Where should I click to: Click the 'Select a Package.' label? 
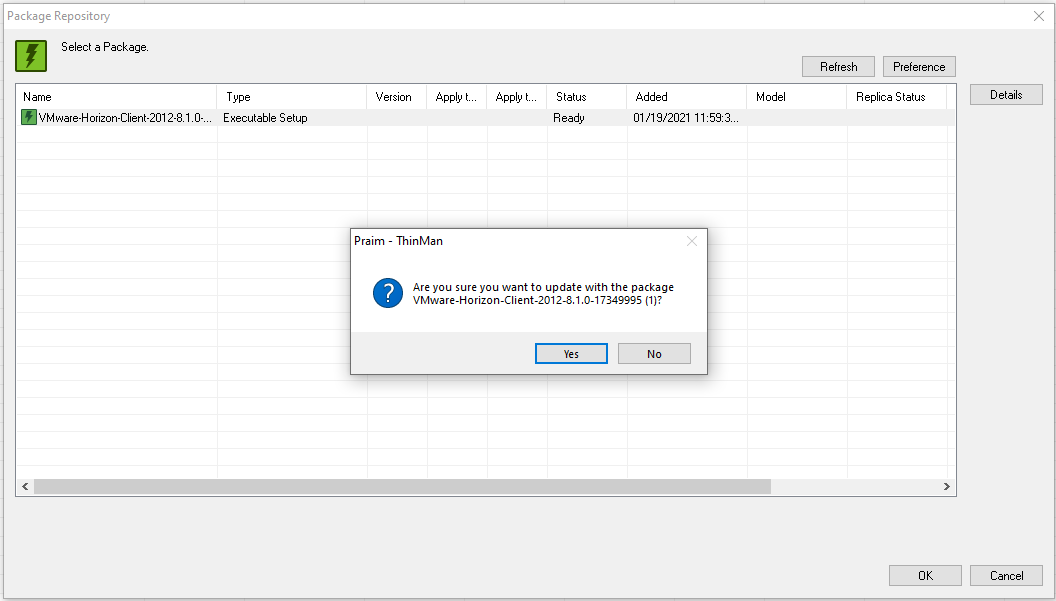(x=105, y=47)
